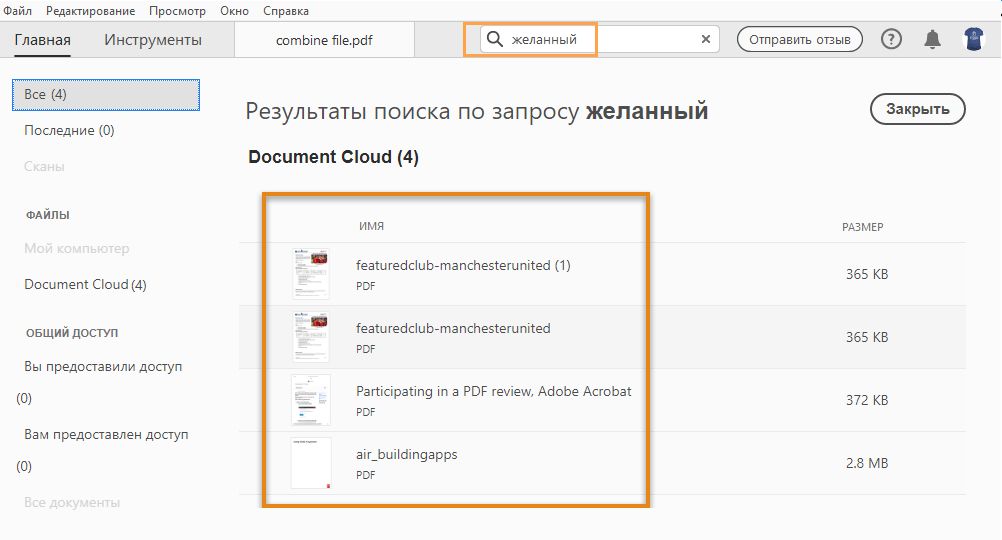Click into the search field with желанный

[x=599, y=40]
